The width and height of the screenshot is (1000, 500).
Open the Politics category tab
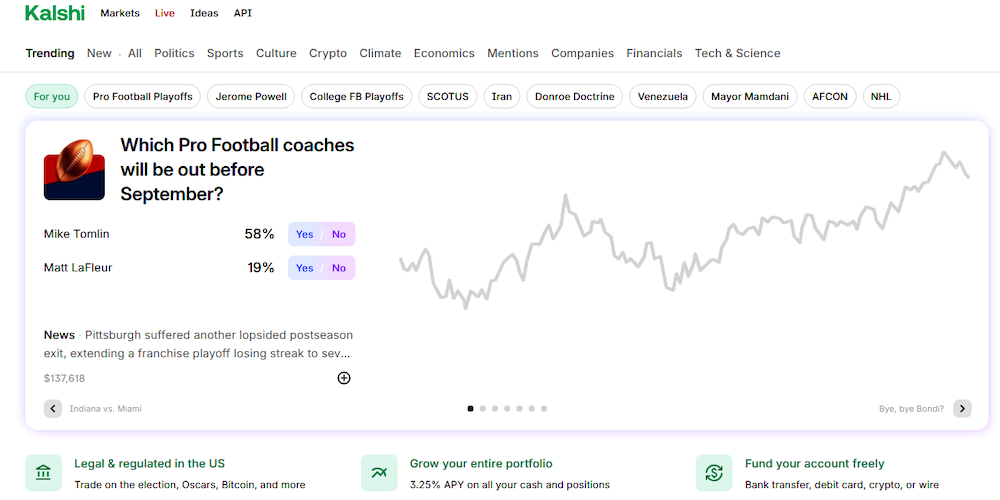pos(174,53)
